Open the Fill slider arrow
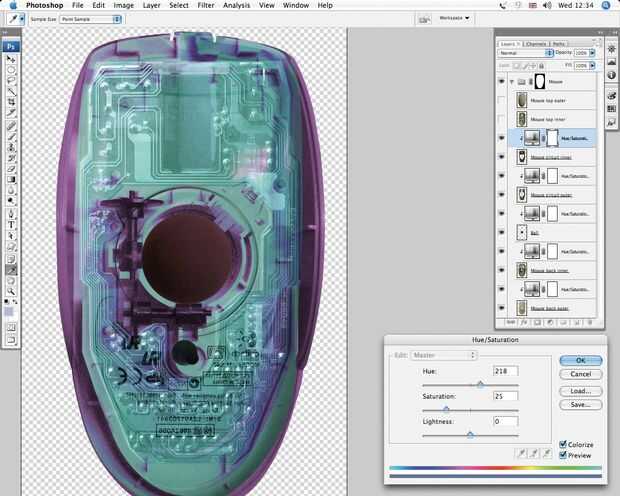 [x=592, y=66]
